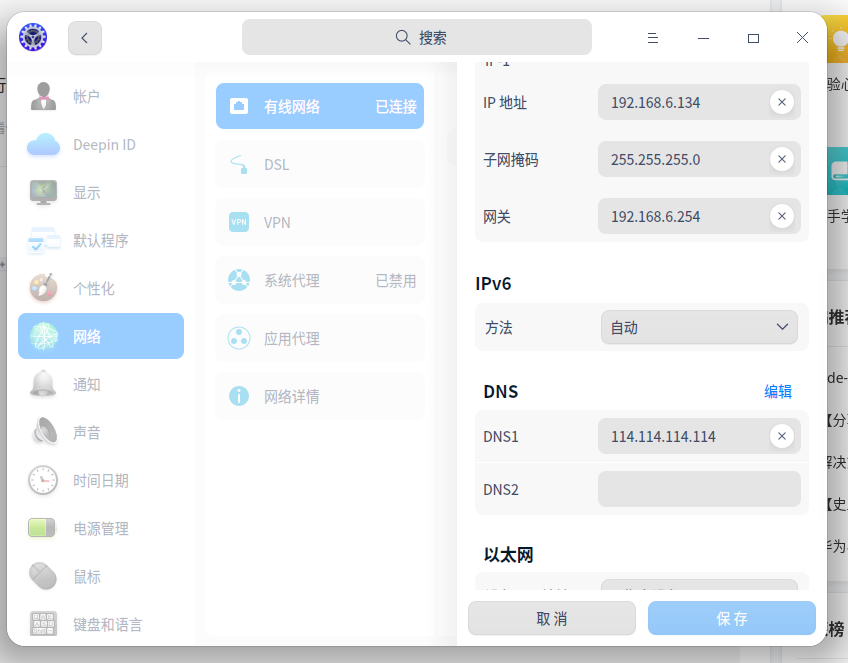The image size is (848, 663).
Task: Click the 系统代理 proxy icon
Action: [x=239, y=280]
